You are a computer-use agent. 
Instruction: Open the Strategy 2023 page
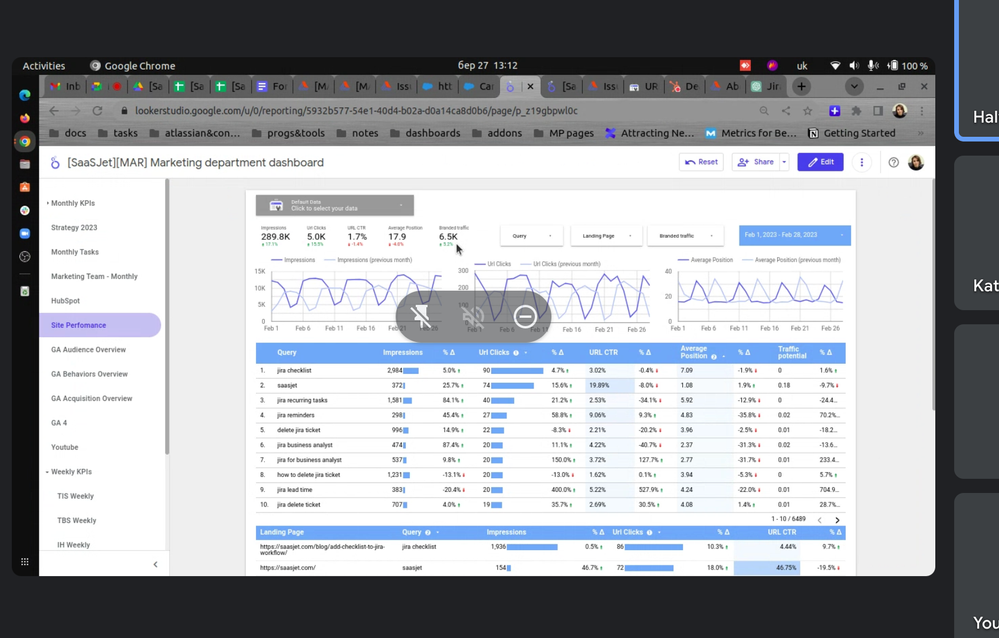(74, 228)
